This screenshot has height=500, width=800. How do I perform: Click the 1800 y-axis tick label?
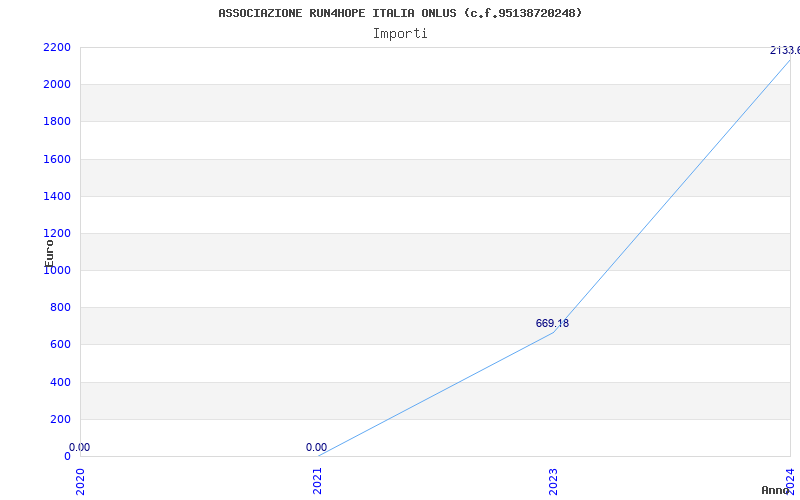click(x=57, y=122)
